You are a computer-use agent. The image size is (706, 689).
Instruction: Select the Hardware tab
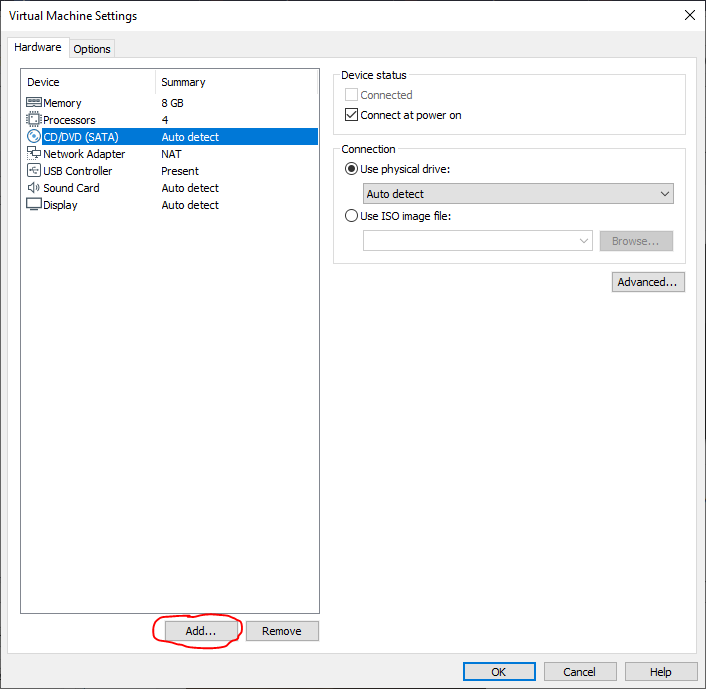38,48
